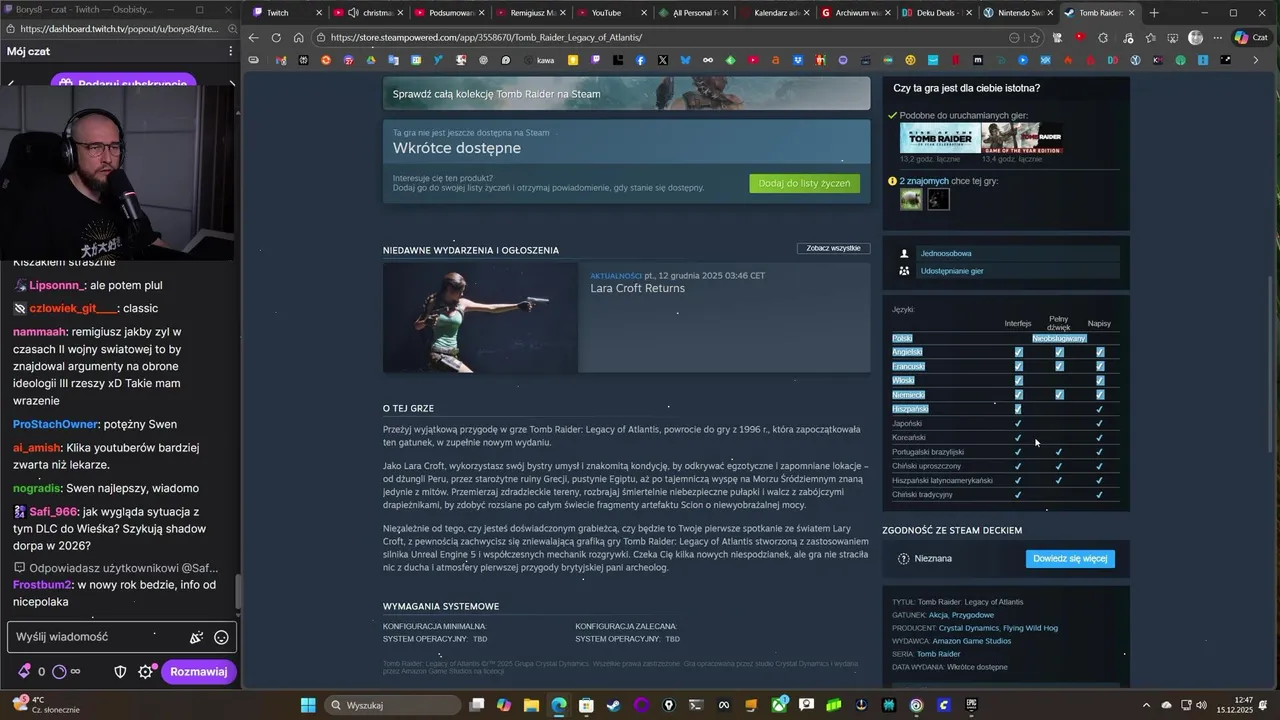Click 'Sprawdź całą kolekcję Tomb Raider' banner
The width and height of the screenshot is (1280, 720).
(x=626, y=95)
